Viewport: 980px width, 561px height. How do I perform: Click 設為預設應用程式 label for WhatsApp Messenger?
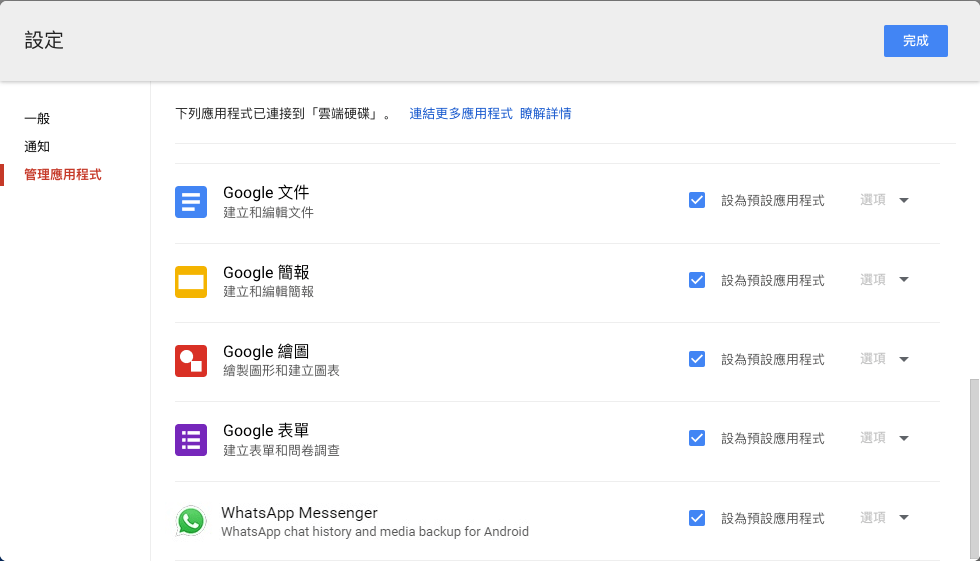click(772, 519)
